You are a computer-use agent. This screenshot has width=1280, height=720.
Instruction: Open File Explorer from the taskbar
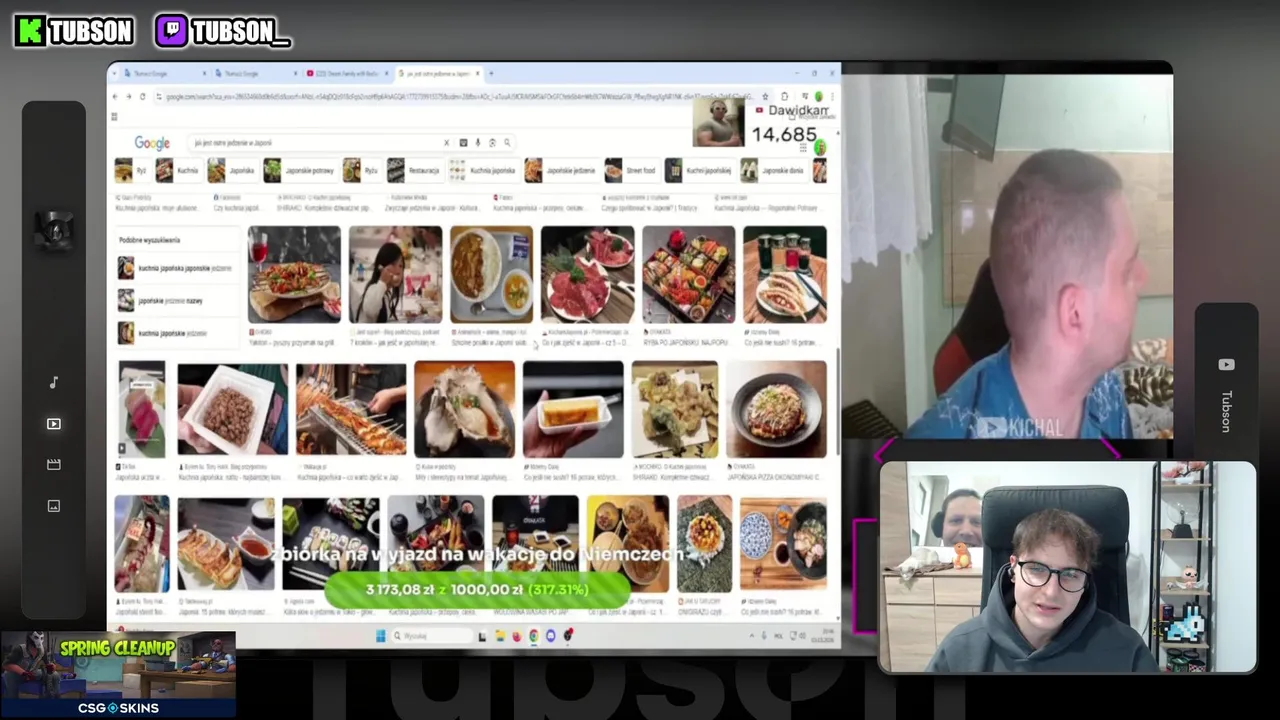coord(500,636)
